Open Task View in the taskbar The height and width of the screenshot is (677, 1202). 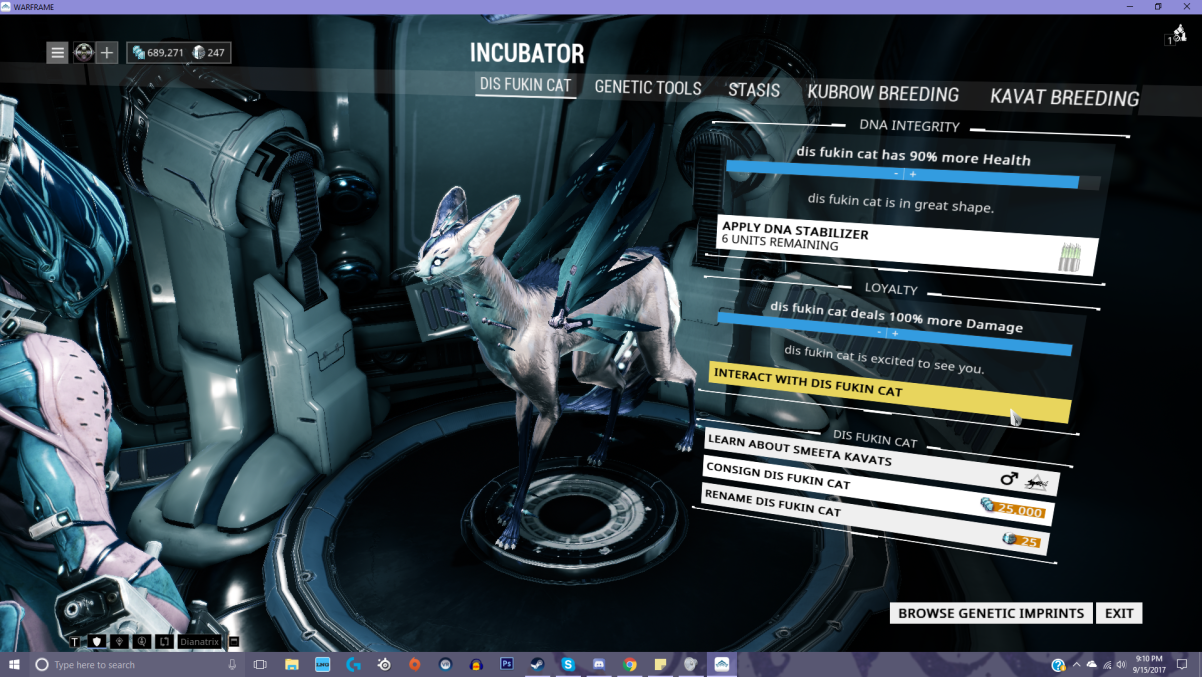pos(260,664)
